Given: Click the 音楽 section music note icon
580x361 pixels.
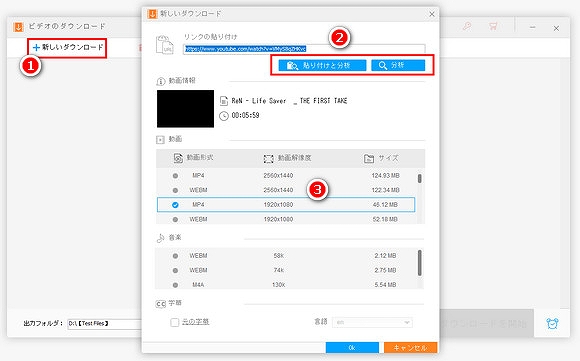Looking at the screenshot, I should pyautogui.click(x=161, y=238).
